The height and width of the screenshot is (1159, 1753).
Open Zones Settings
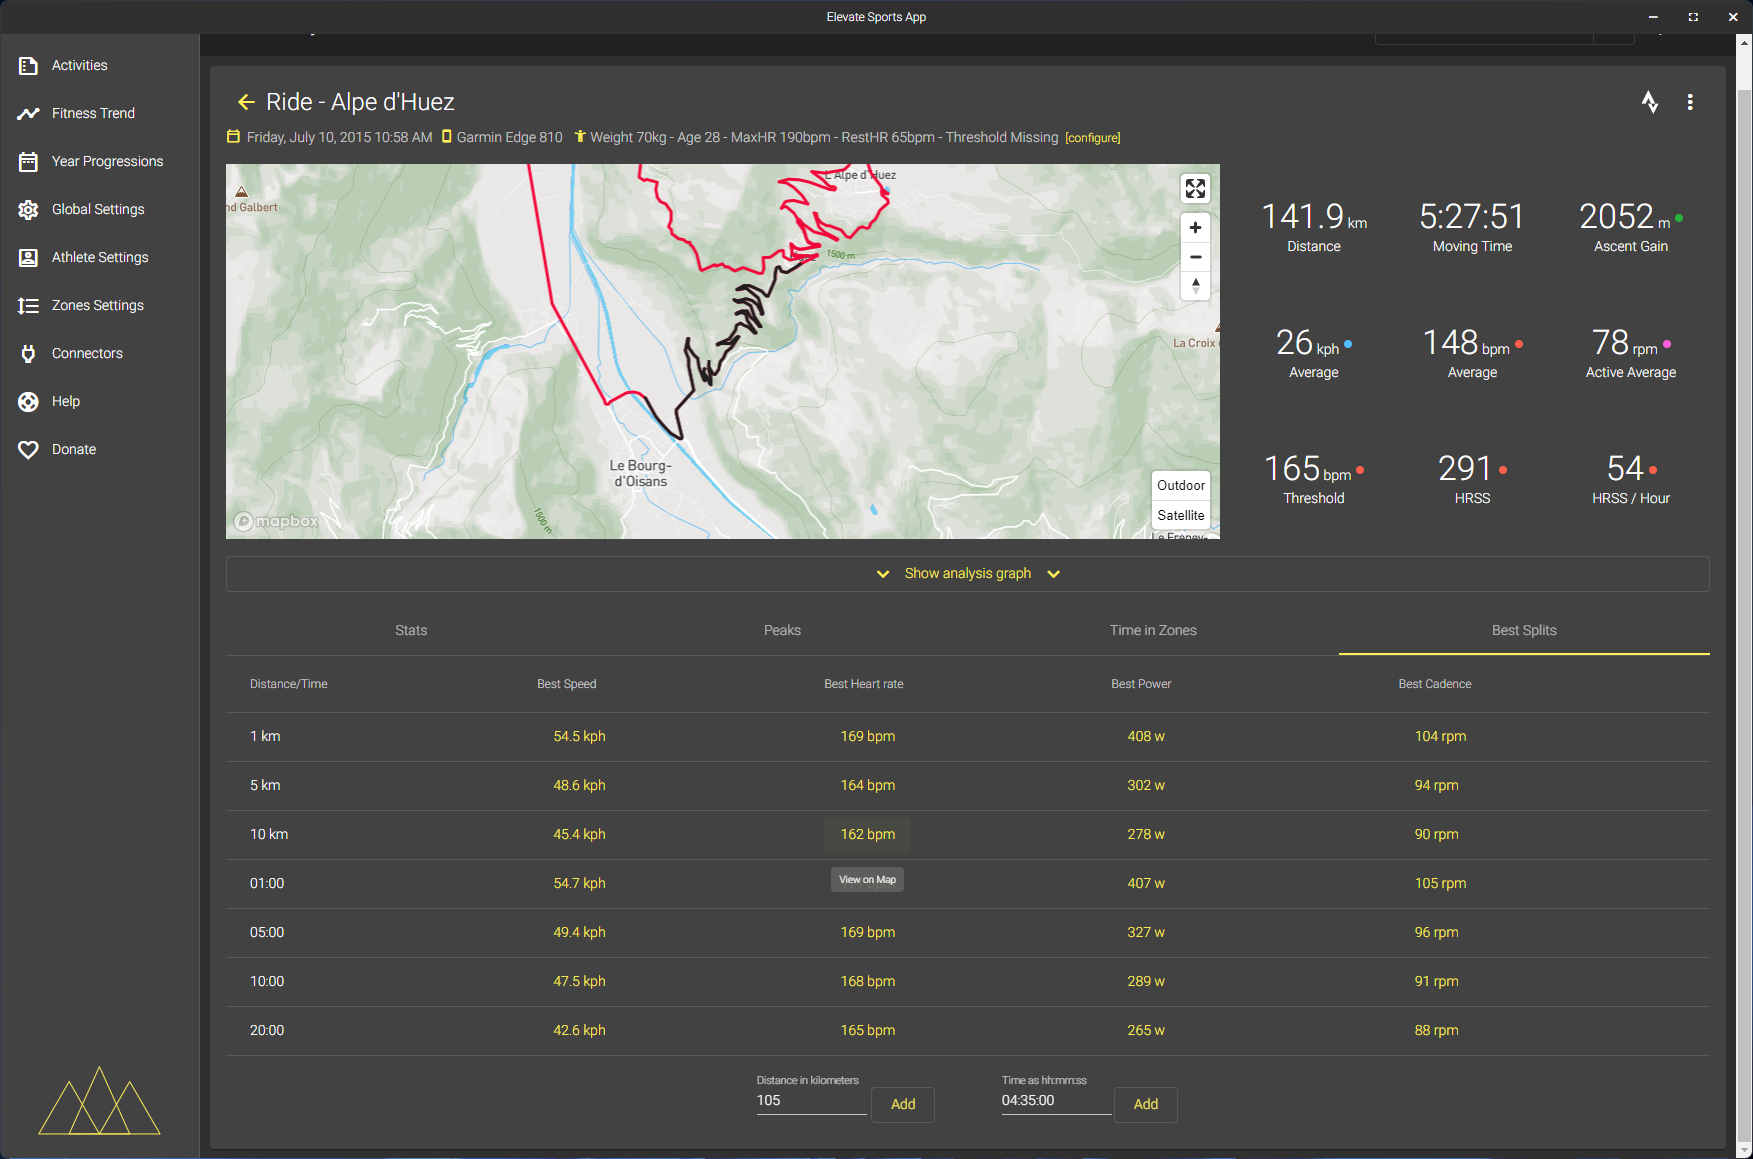pyautogui.click(x=97, y=305)
